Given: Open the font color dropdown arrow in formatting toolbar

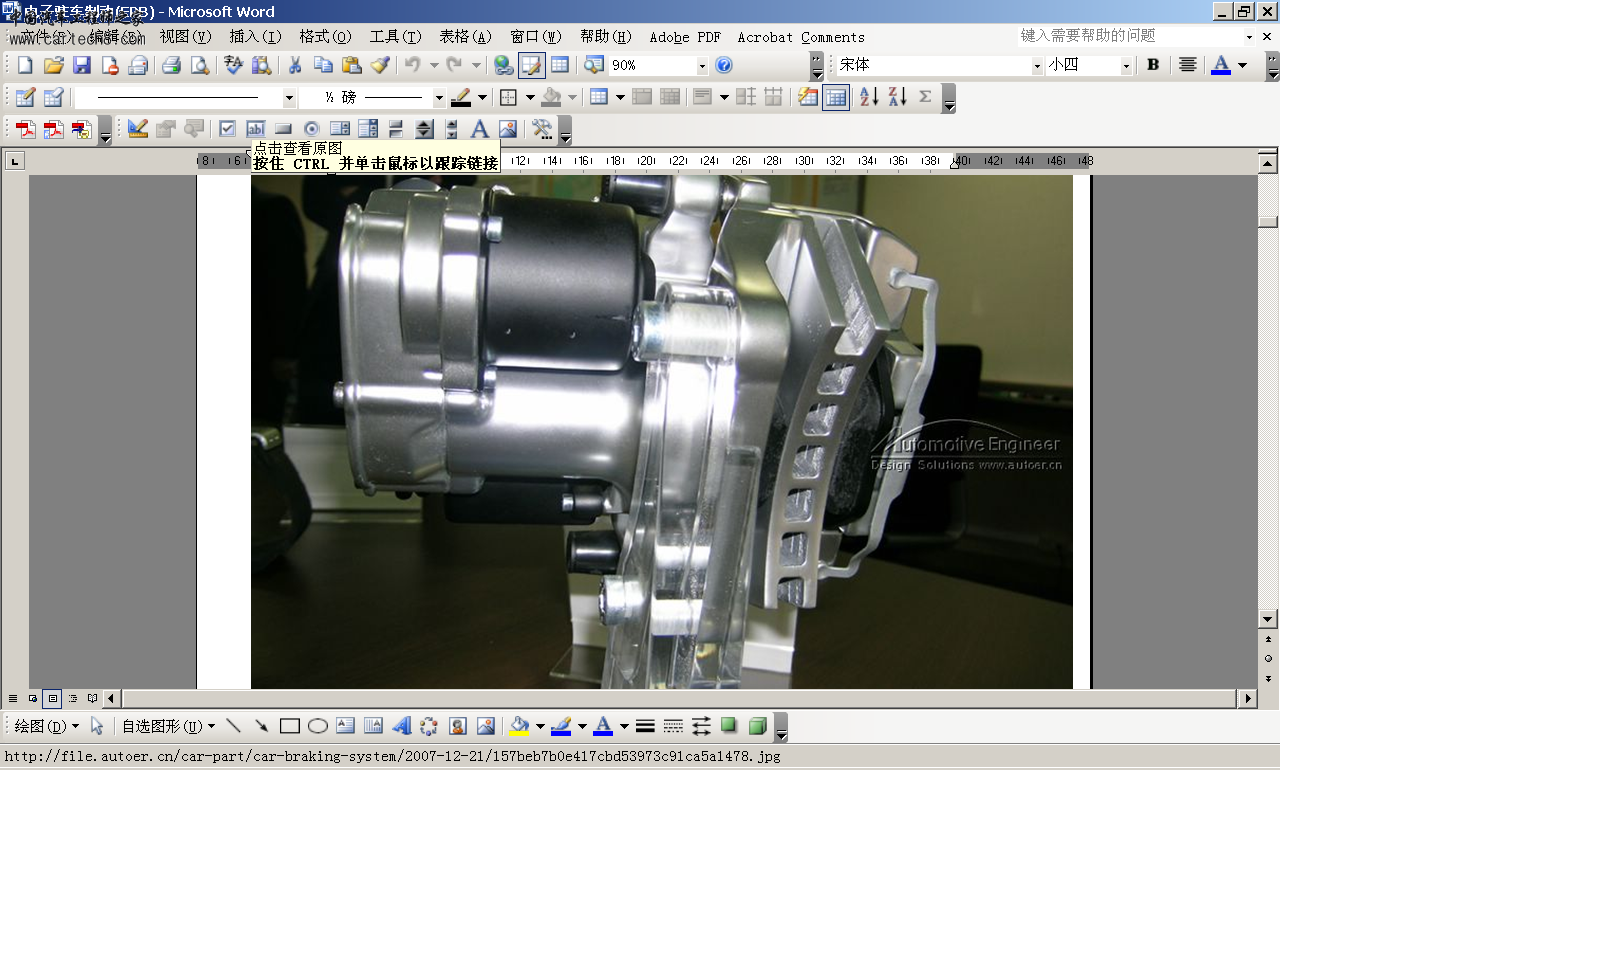Looking at the screenshot, I should (x=1242, y=65).
